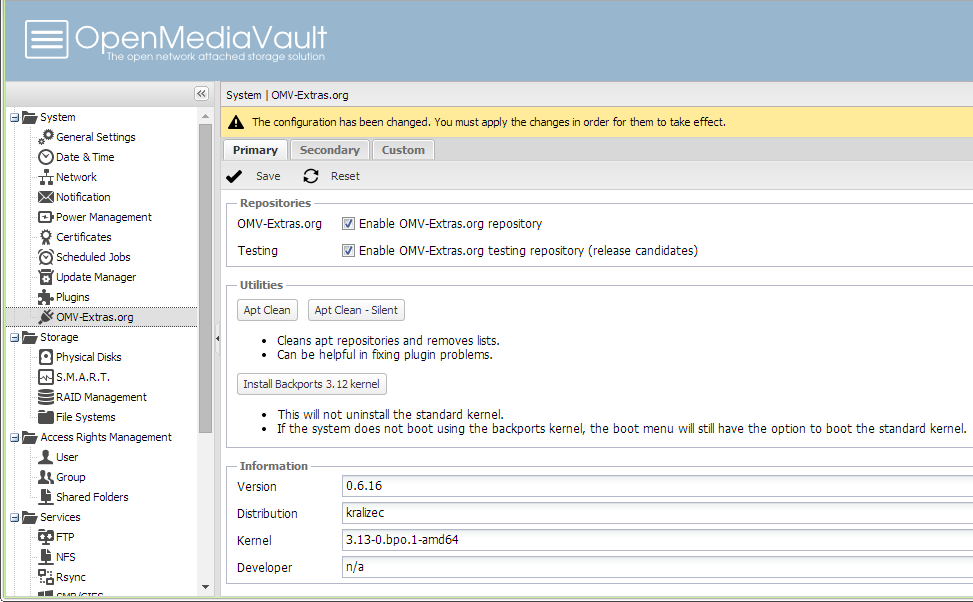
Task: Click the File Systems folder icon
Action: (46, 416)
